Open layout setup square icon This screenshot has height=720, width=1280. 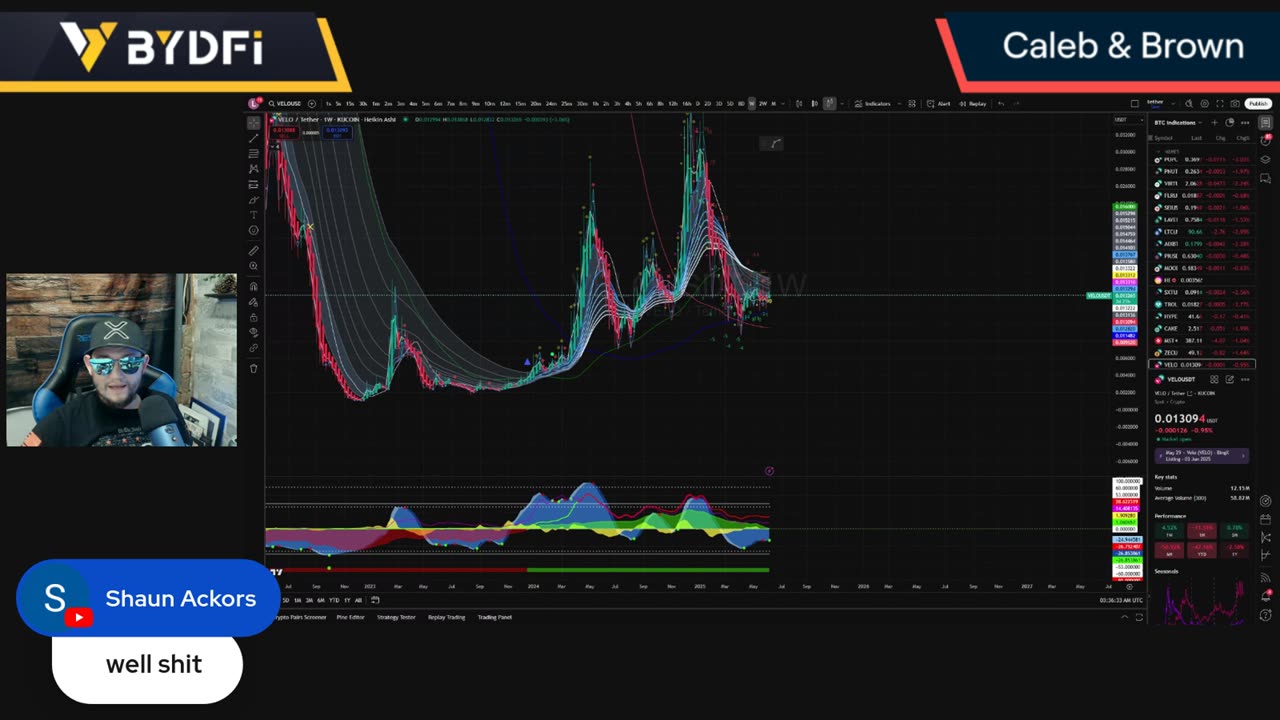1135,103
